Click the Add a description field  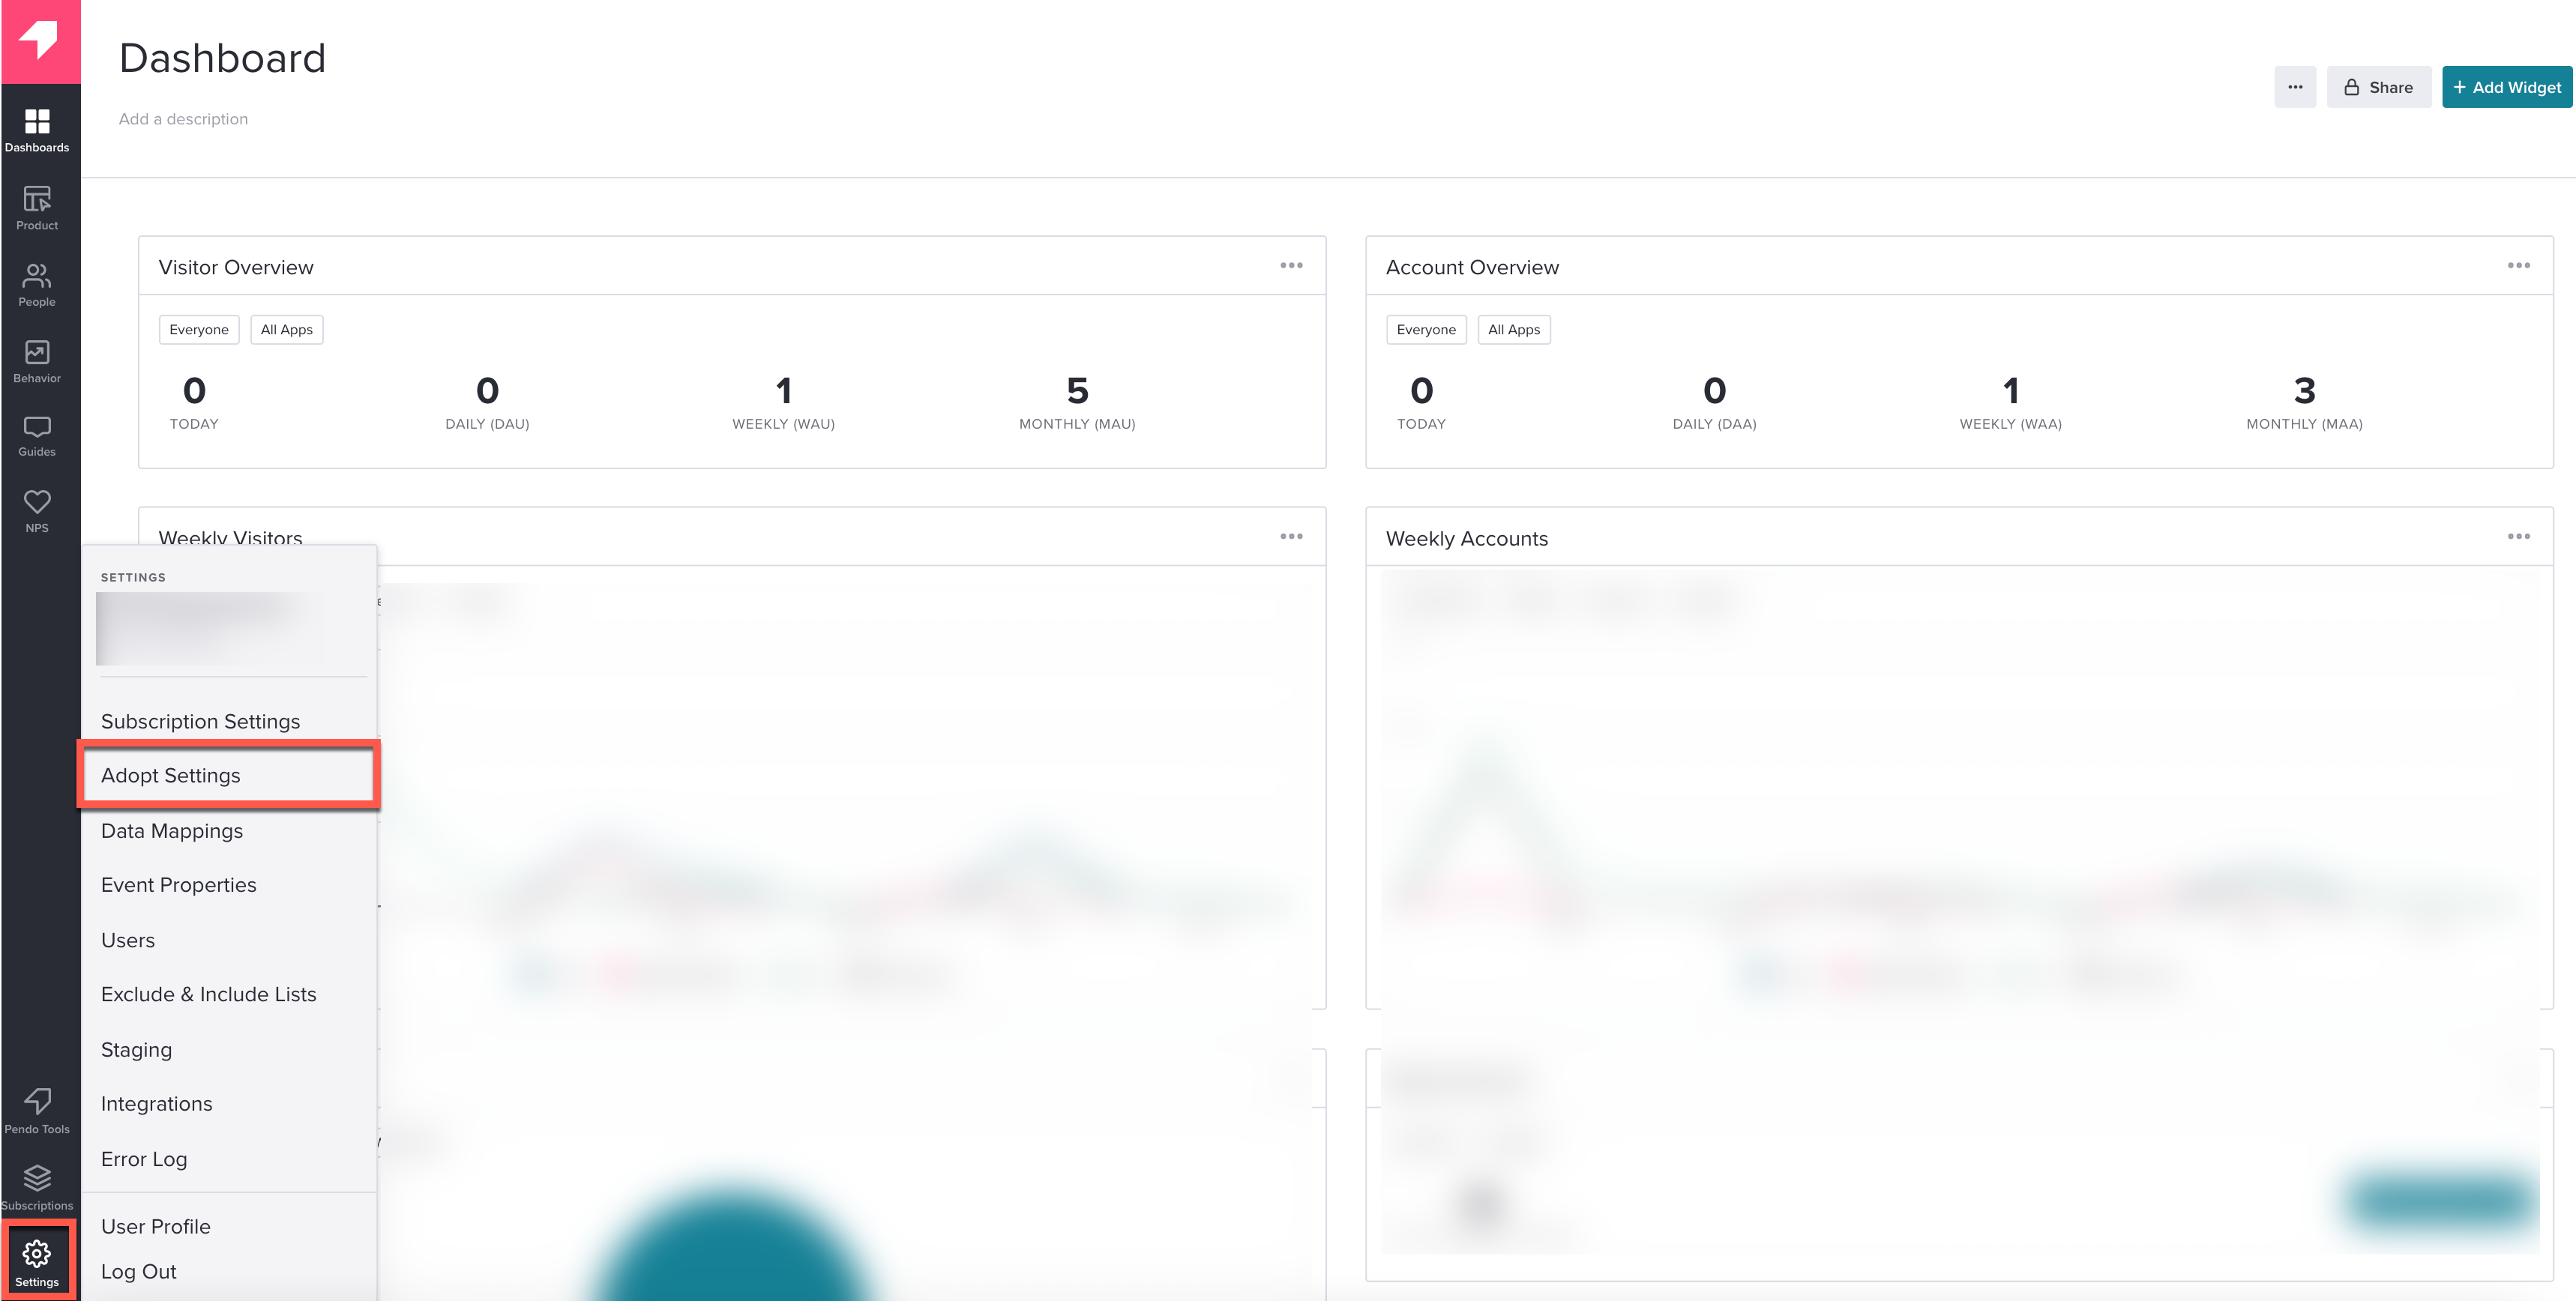click(183, 119)
